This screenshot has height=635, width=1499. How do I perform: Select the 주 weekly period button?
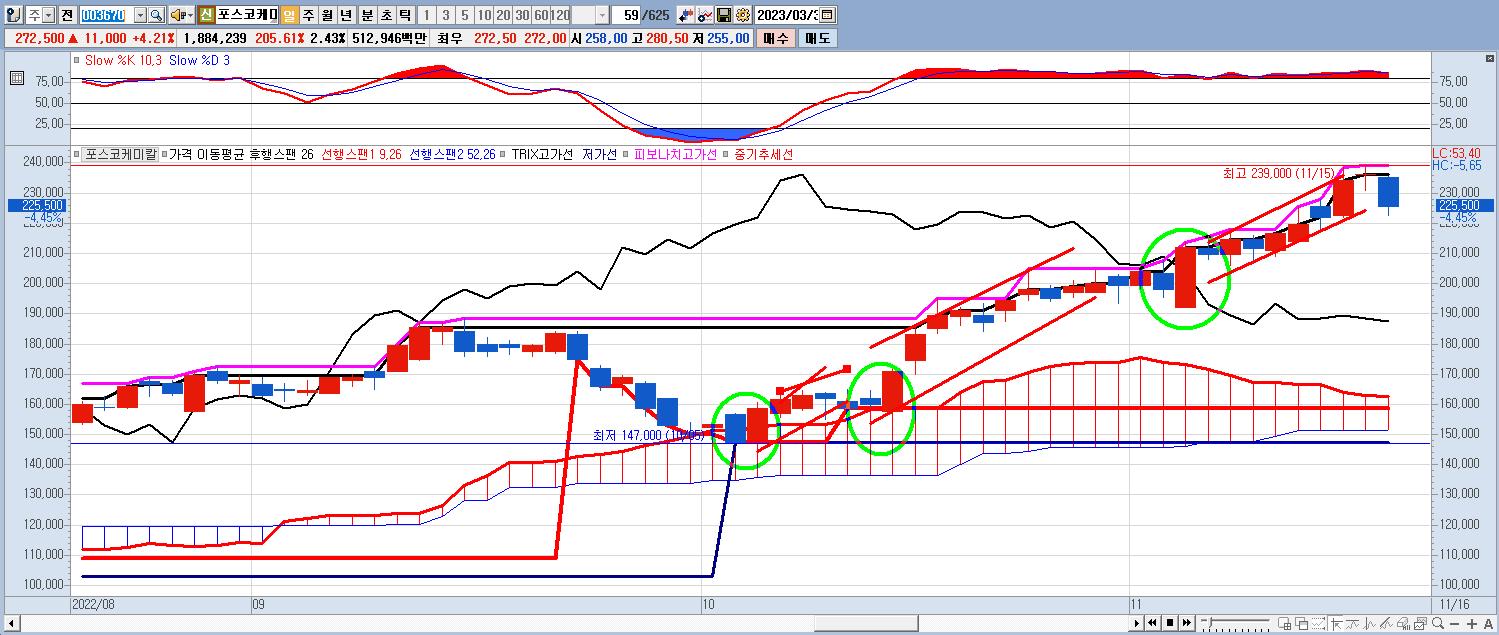point(308,15)
